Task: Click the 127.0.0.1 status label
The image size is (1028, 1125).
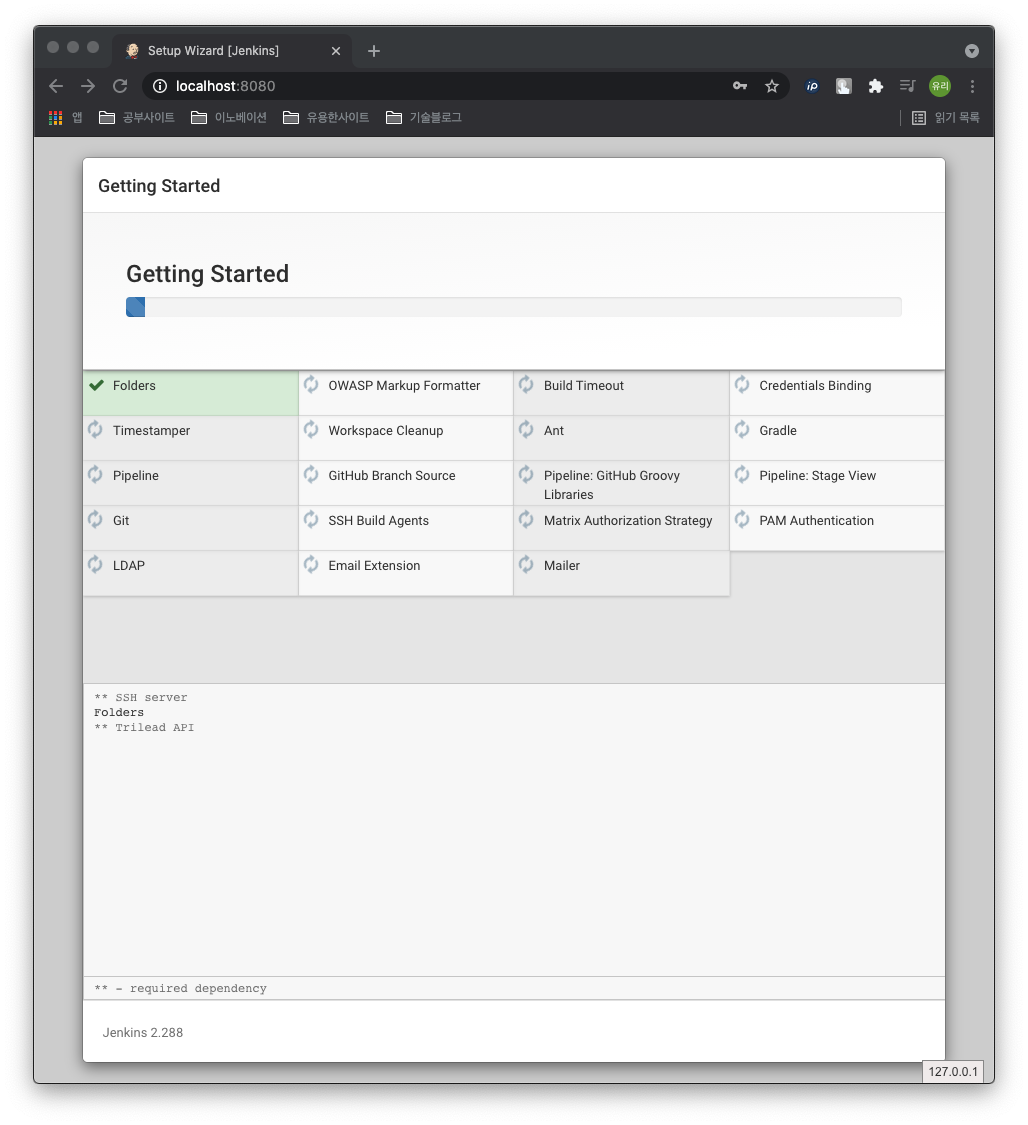Action: click(953, 1072)
